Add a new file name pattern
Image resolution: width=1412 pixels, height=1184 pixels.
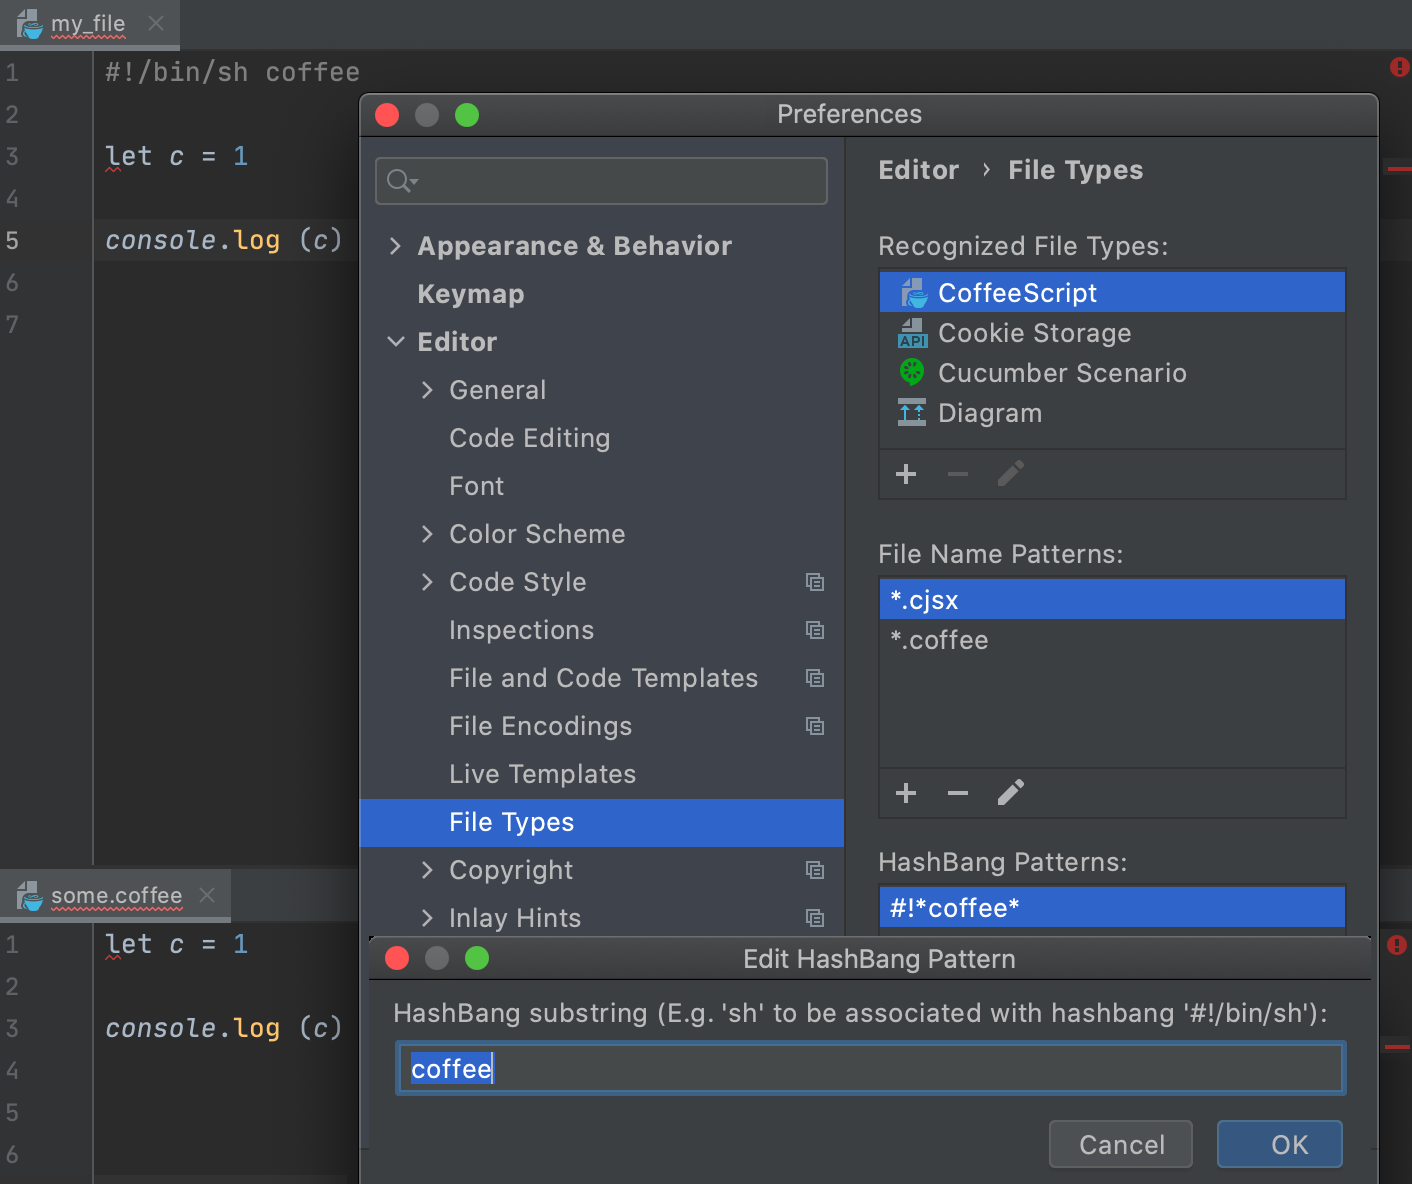coord(906,793)
